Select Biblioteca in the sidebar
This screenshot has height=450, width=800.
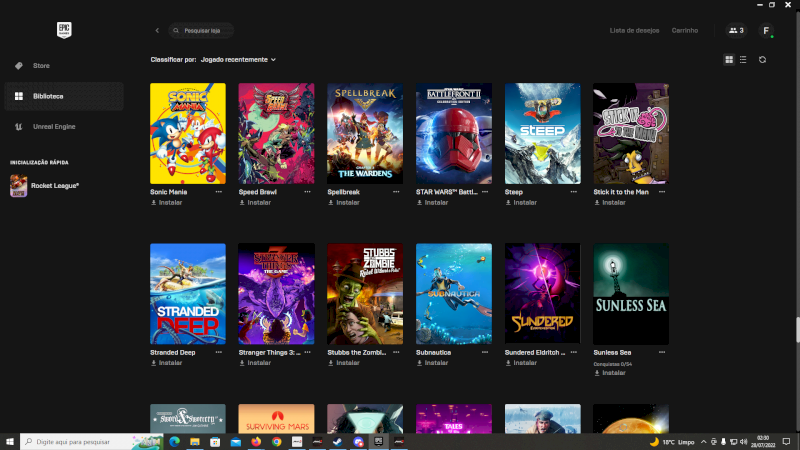[x=48, y=96]
